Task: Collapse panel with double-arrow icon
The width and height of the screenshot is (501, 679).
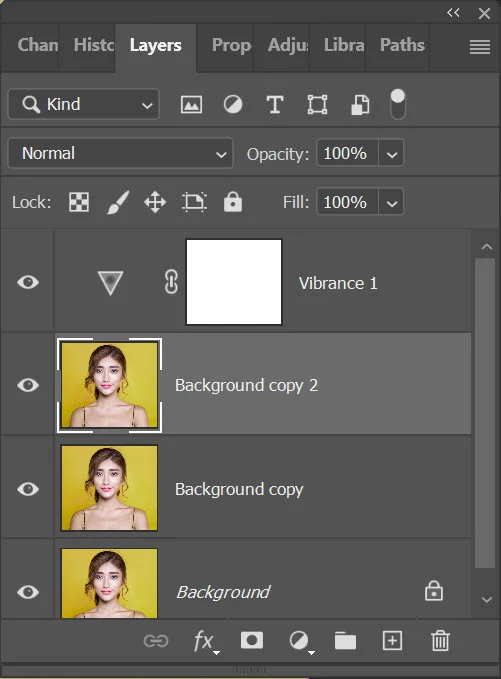Action: point(453,13)
